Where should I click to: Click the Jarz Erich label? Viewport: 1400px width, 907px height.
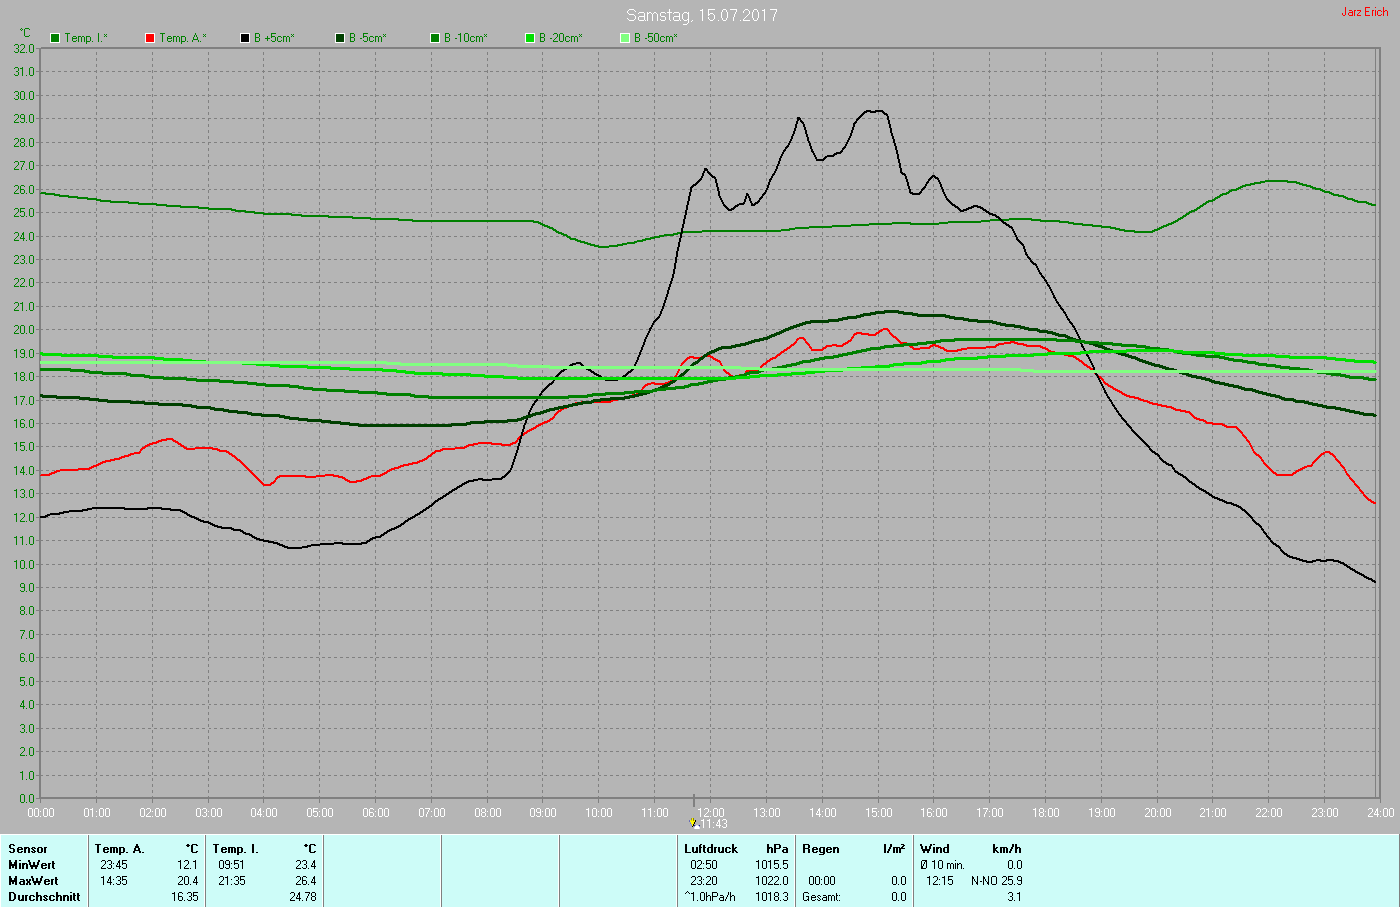1364,12
